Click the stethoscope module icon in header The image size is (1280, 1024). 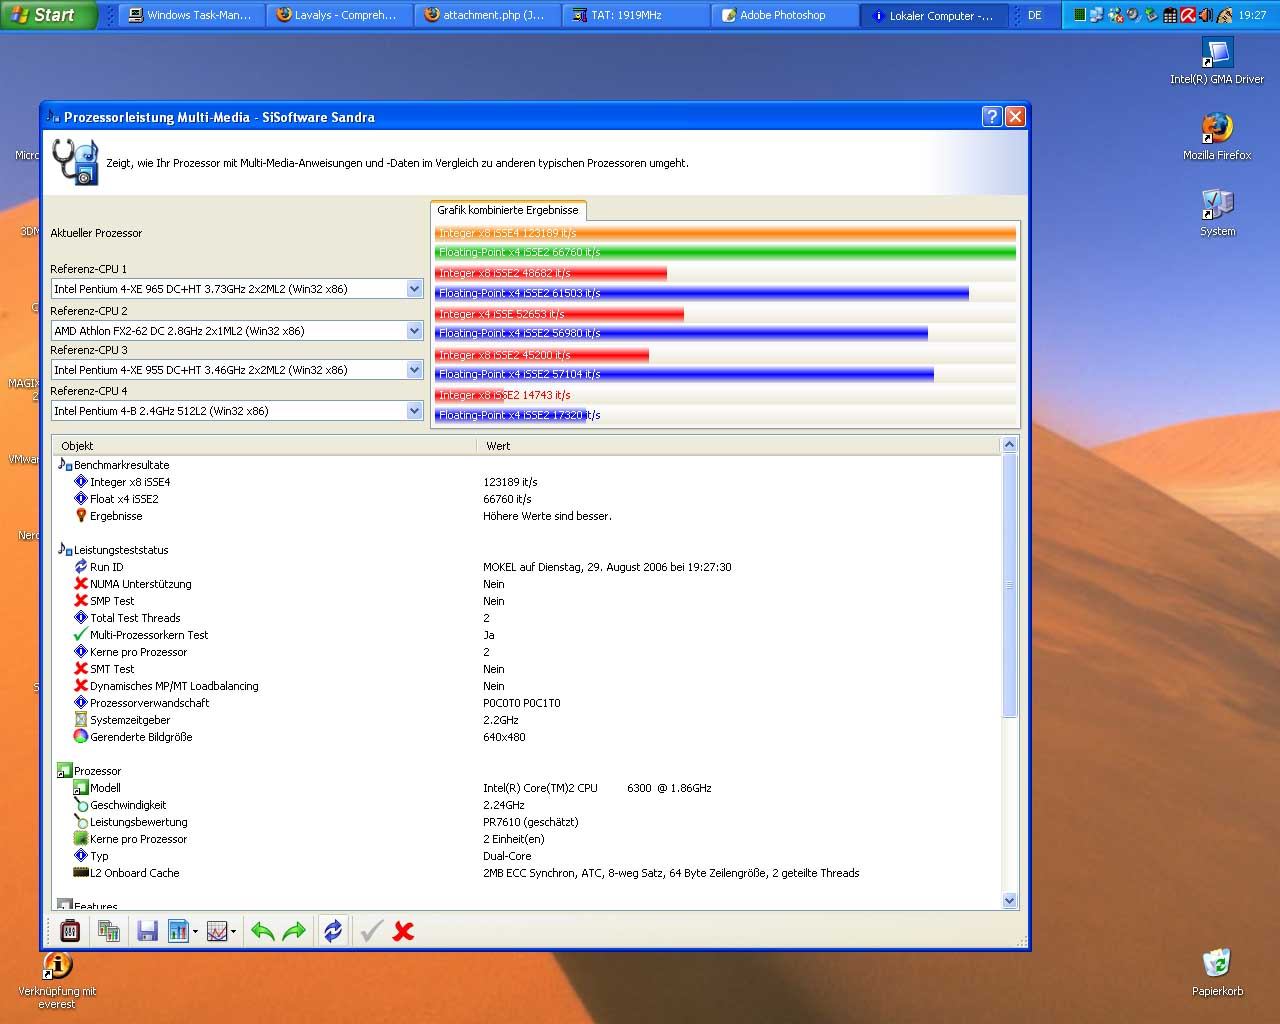(75, 162)
